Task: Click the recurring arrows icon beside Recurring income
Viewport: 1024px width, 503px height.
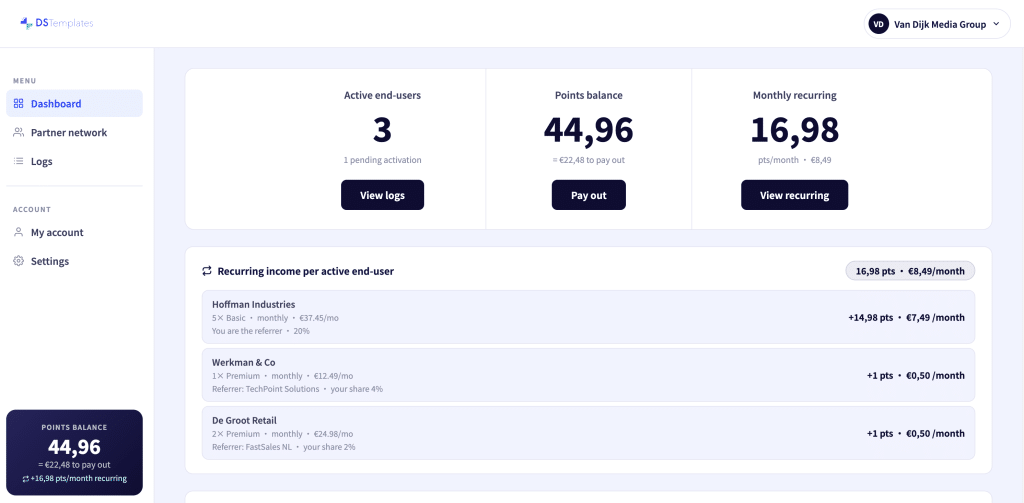Action: [207, 270]
